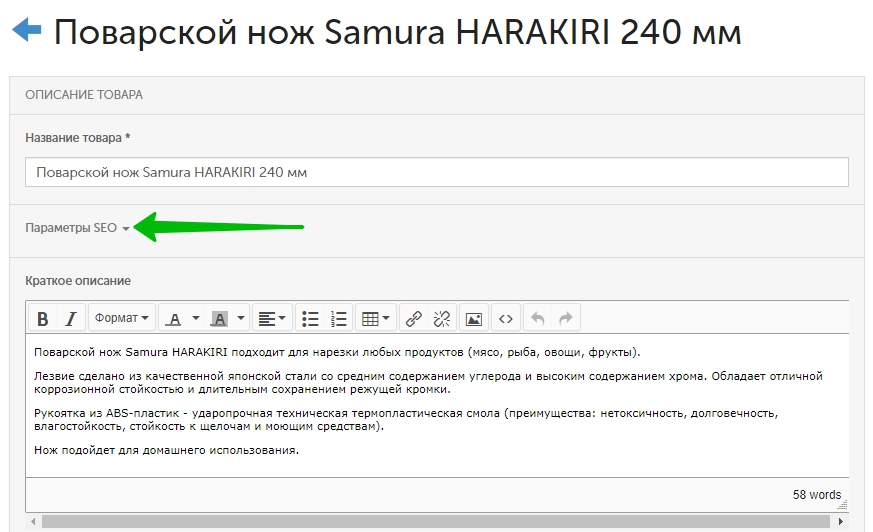Click the Название товара input field
This screenshot has height=532, width=873.
click(436, 172)
